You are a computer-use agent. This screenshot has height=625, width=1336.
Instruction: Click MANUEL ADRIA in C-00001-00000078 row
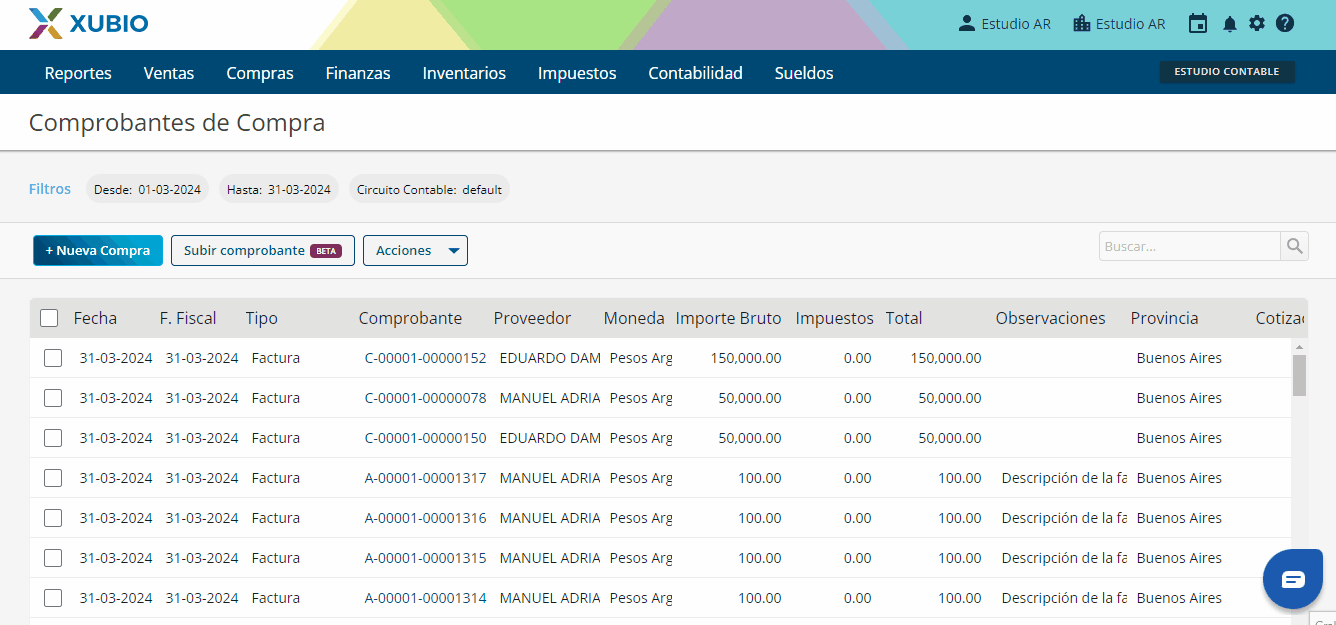pos(550,398)
